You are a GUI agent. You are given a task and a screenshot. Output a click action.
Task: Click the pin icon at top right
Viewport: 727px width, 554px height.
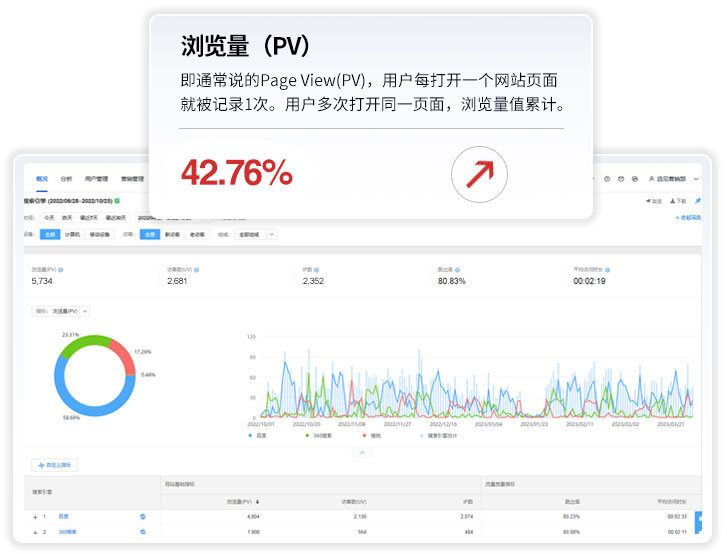pos(698,201)
